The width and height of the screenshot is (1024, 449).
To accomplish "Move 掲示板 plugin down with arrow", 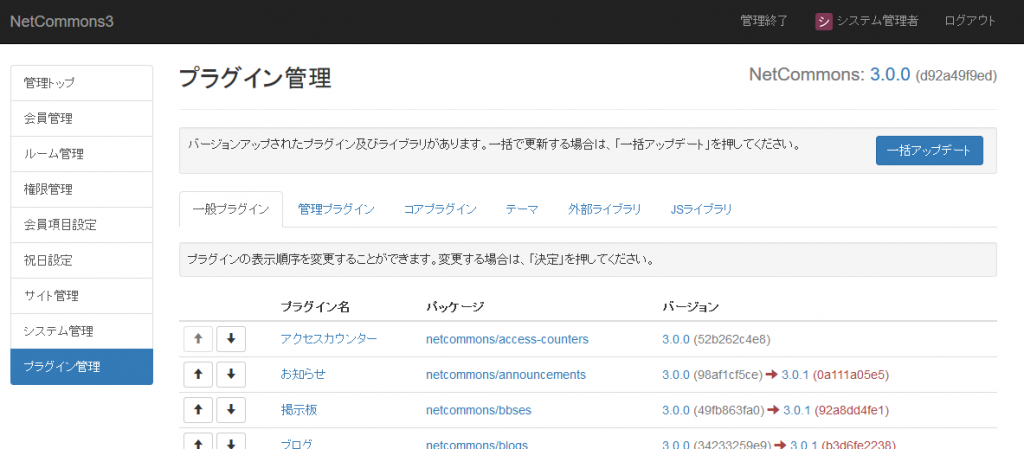I will (x=231, y=410).
